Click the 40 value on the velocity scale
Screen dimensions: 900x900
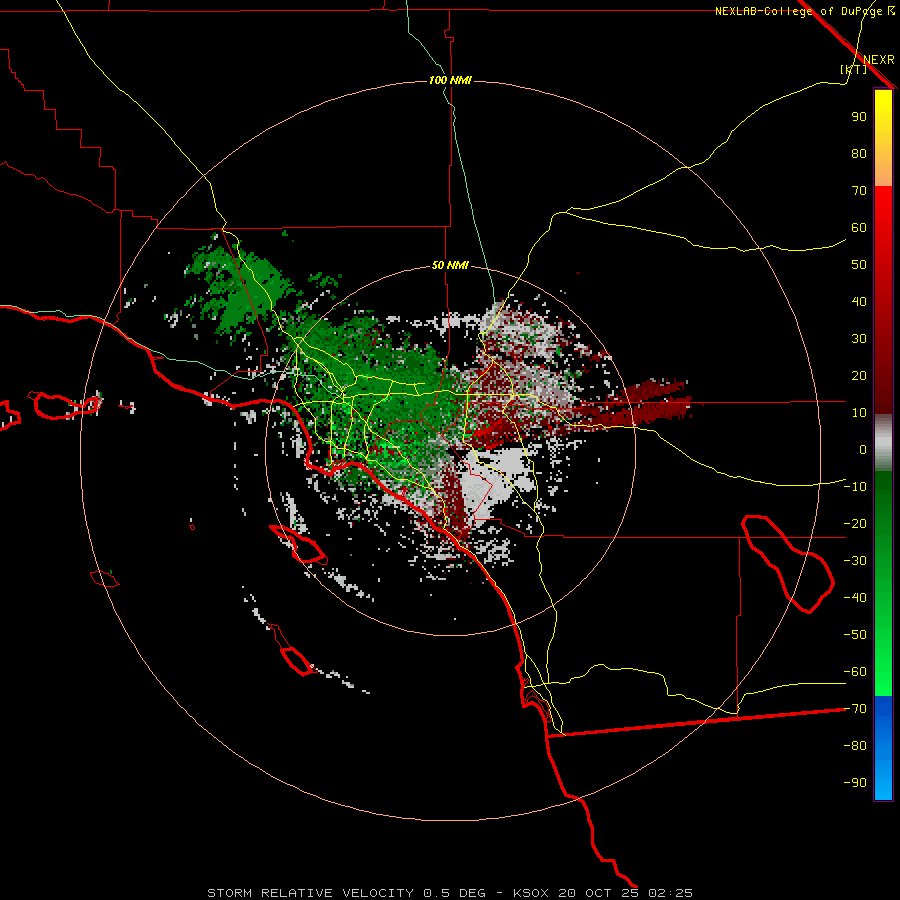pos(859,302)
